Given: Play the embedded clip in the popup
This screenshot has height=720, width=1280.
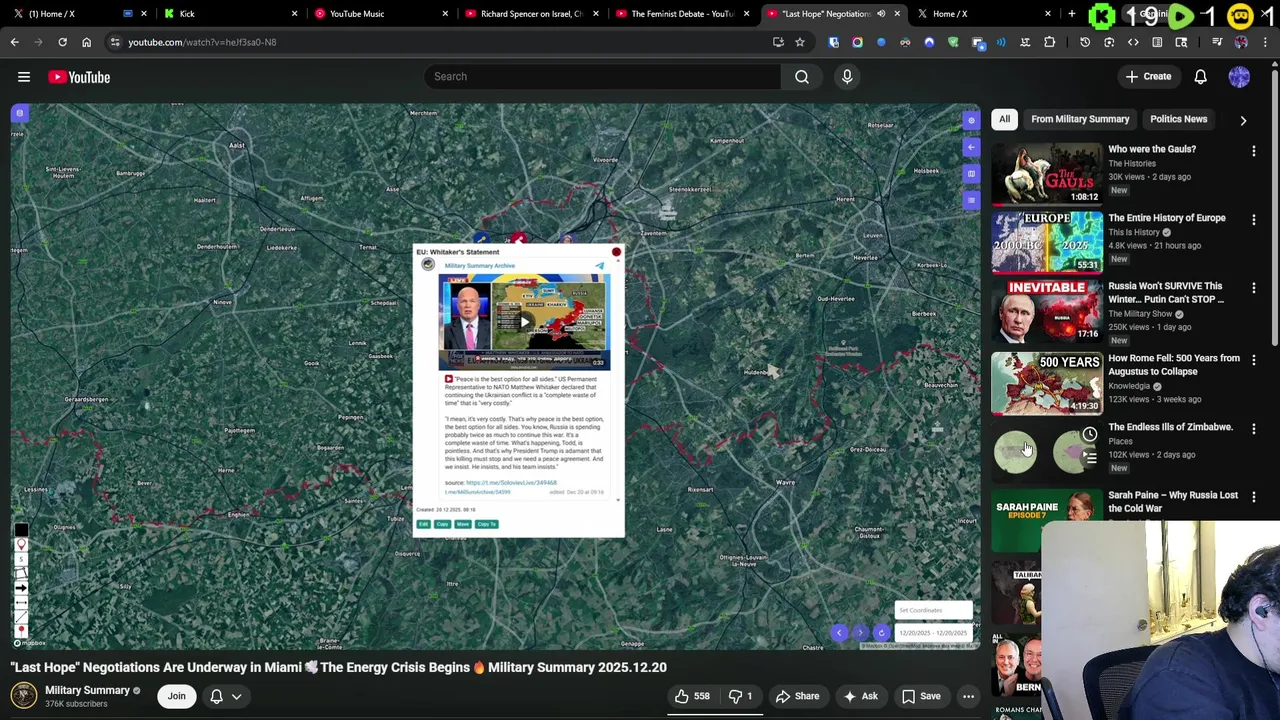Looking at the screenshot, I should [x=524, y=321].
